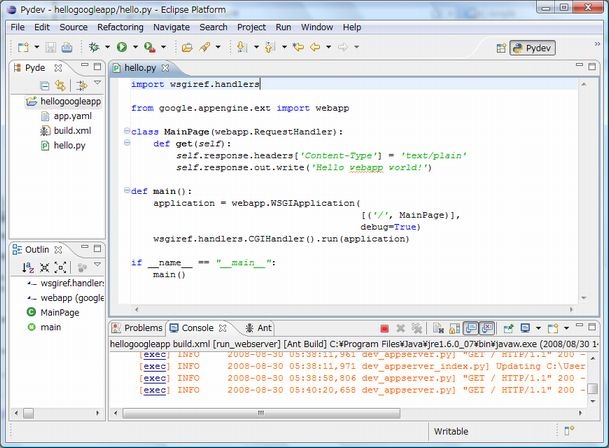
Task: Toggle Link with Editor in Package Explorer
Action: [59, 87]
